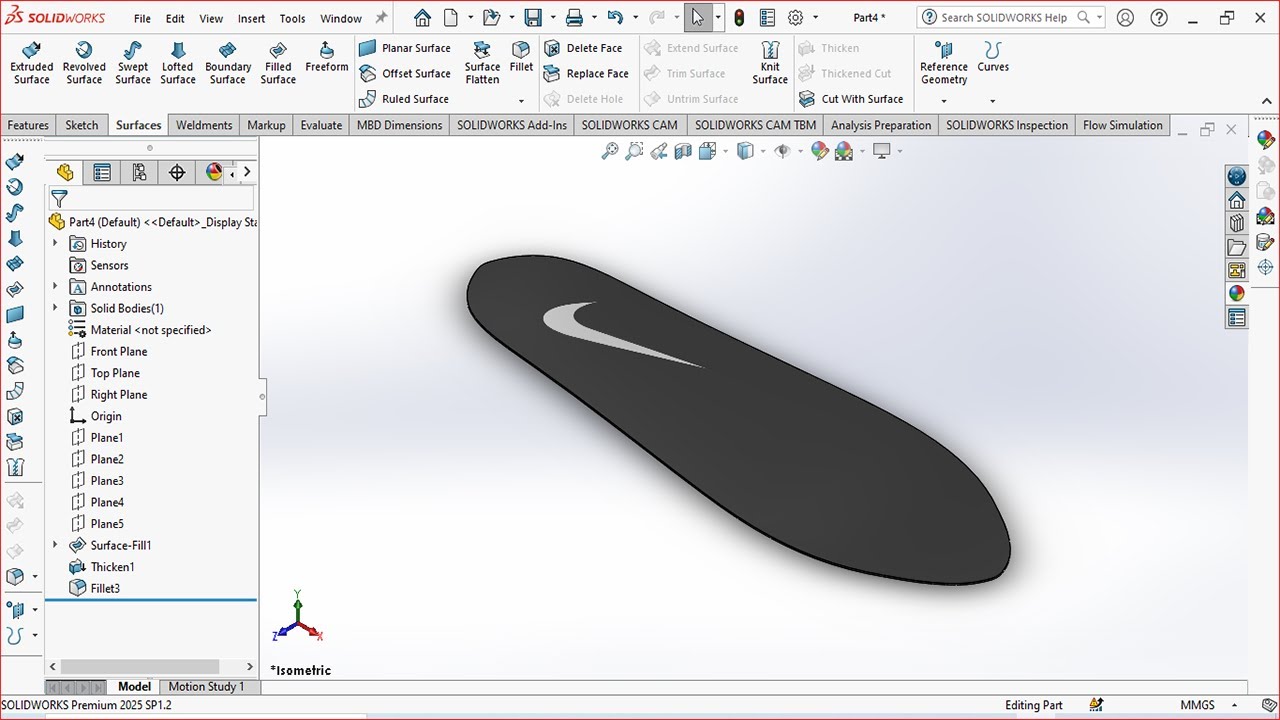Screen dimensions: 1280x720
Task: Expand the Solid Bodies(1) node
Action: tap(55, 308)
